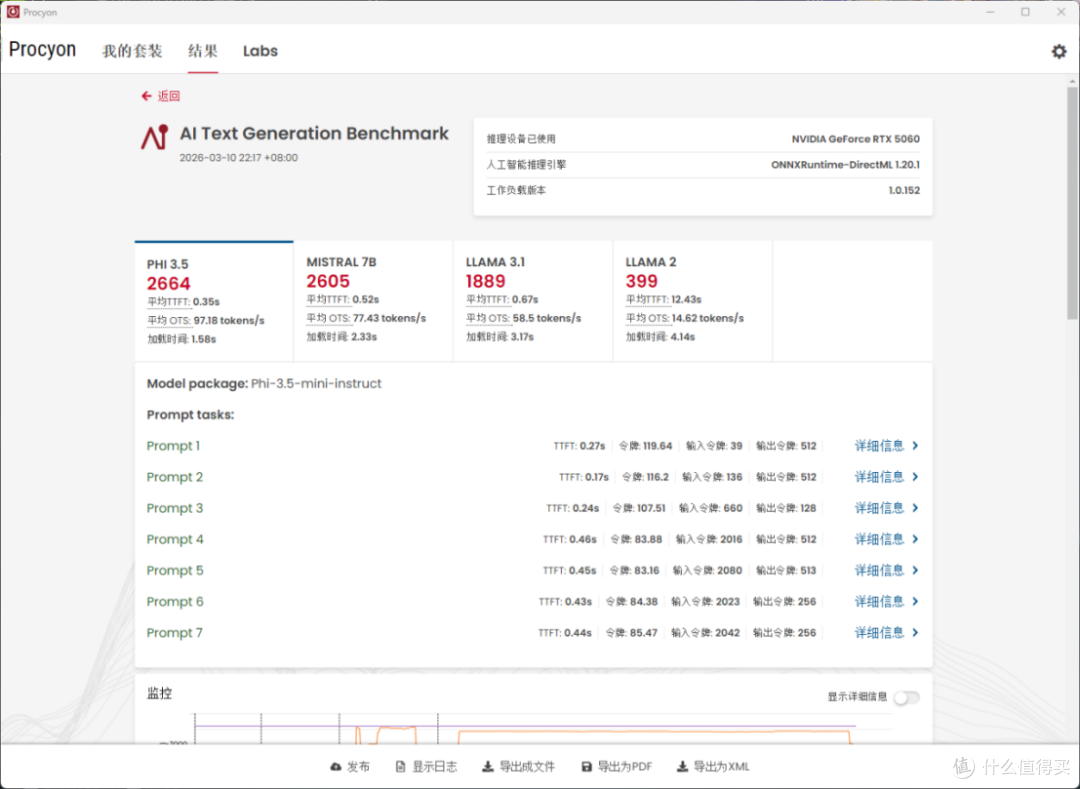1080x789 pixels.
Task: Expand Prompt 7 details chevron
Action: pyautogui.click(x=915, y=633)
